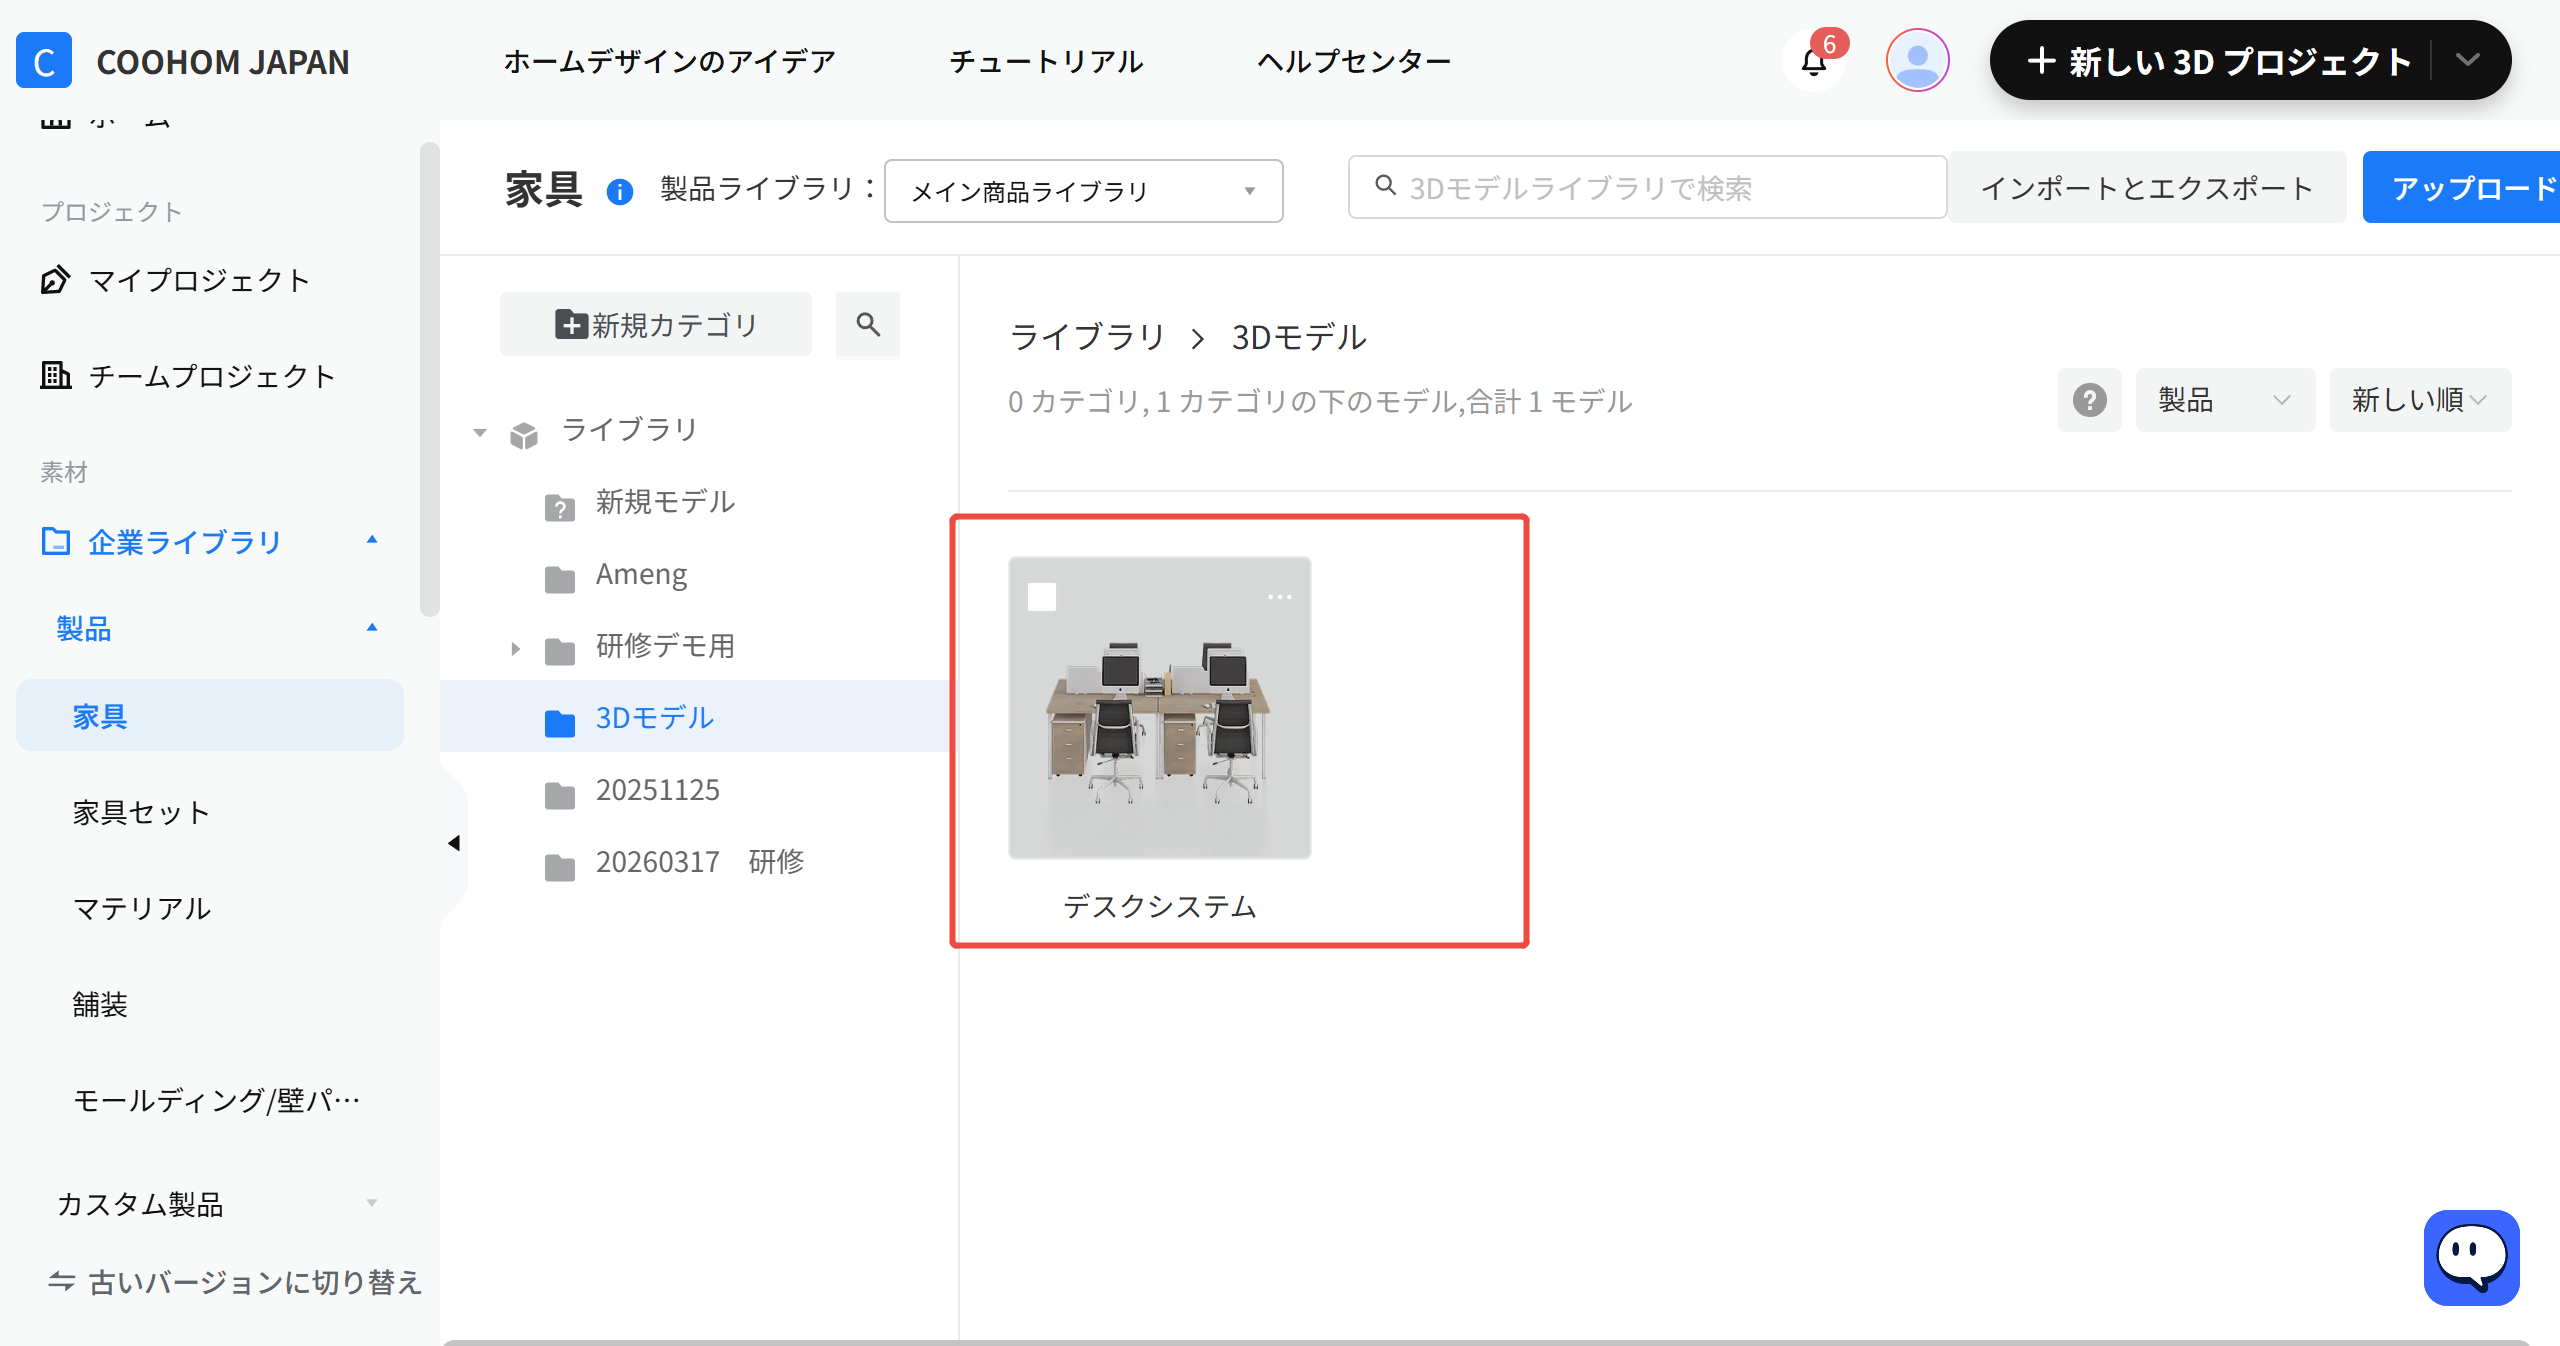
Task: Open the 製品ライブラリ メイン商品ライブラリ dropdown
Action: [x=1084, y=191]
